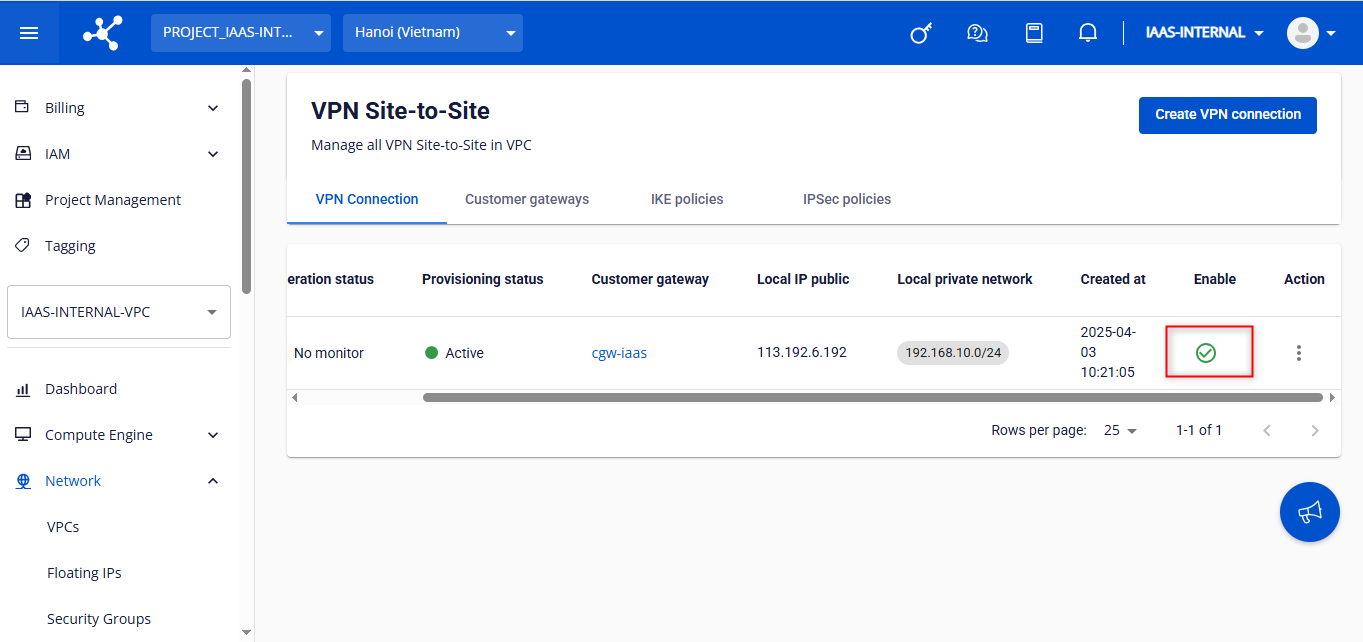
Task: Open three-dot action menu for VPN row
Action: (x=1298, y=353)
